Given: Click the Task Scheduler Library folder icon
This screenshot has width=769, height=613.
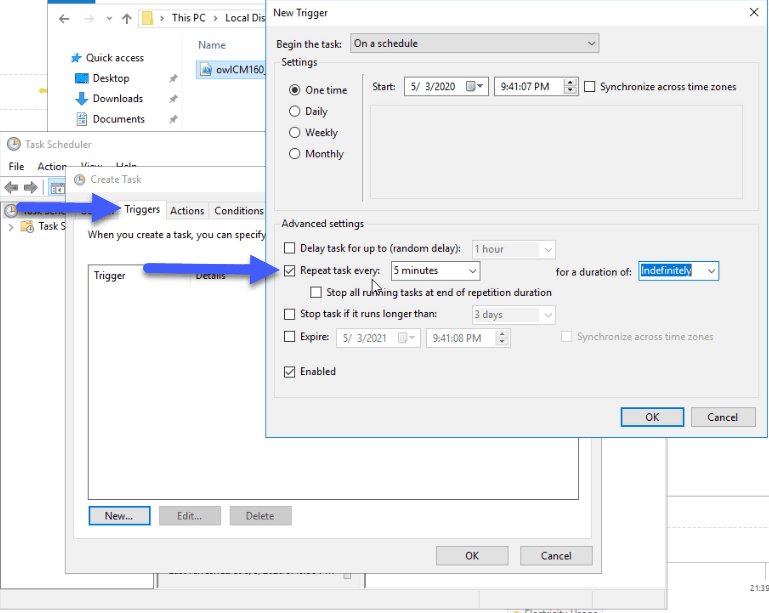Looking at the screenshot, I should click(x=27, y=227).
